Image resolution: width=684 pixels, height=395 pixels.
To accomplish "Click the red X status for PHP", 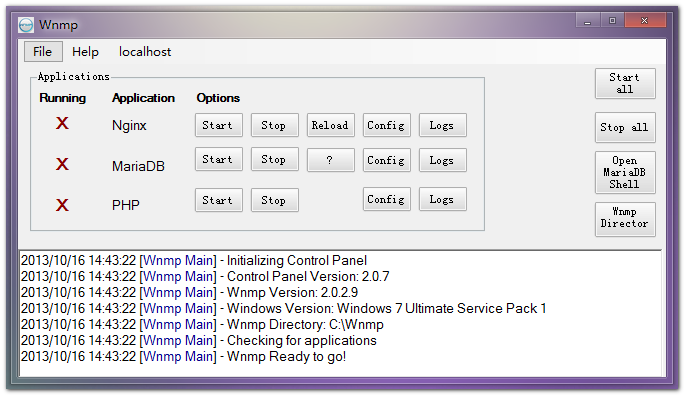I will point(62,205).
